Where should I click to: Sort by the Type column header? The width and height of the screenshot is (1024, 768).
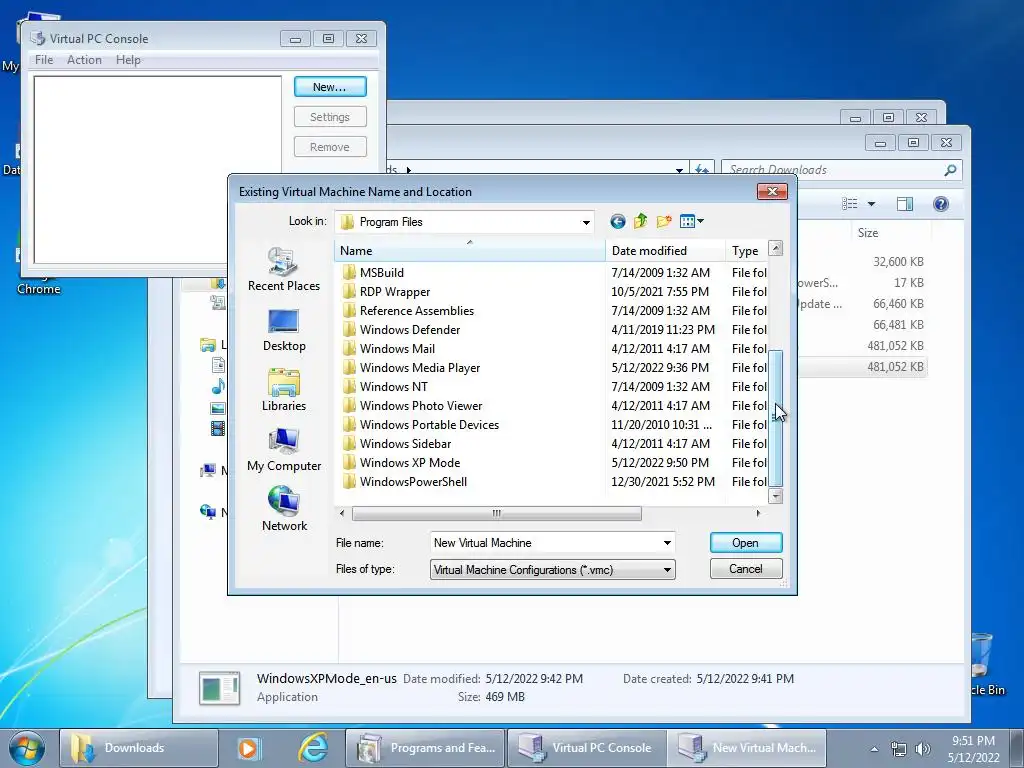click(x=745, y=251)
